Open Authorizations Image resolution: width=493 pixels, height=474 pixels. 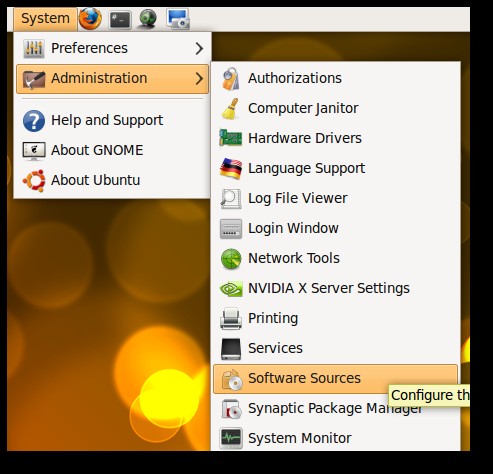tap(335, 79)
